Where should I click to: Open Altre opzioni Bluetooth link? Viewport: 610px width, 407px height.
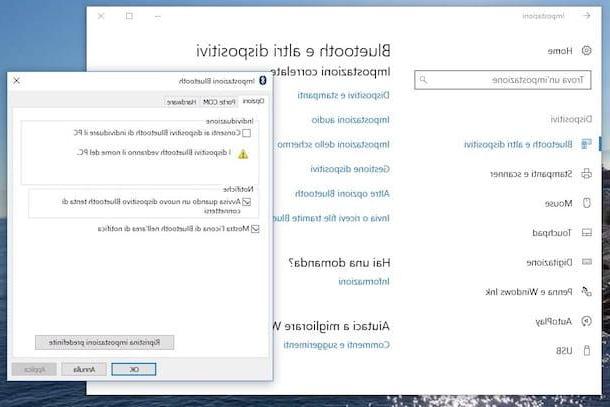click(x=342, y=193)
